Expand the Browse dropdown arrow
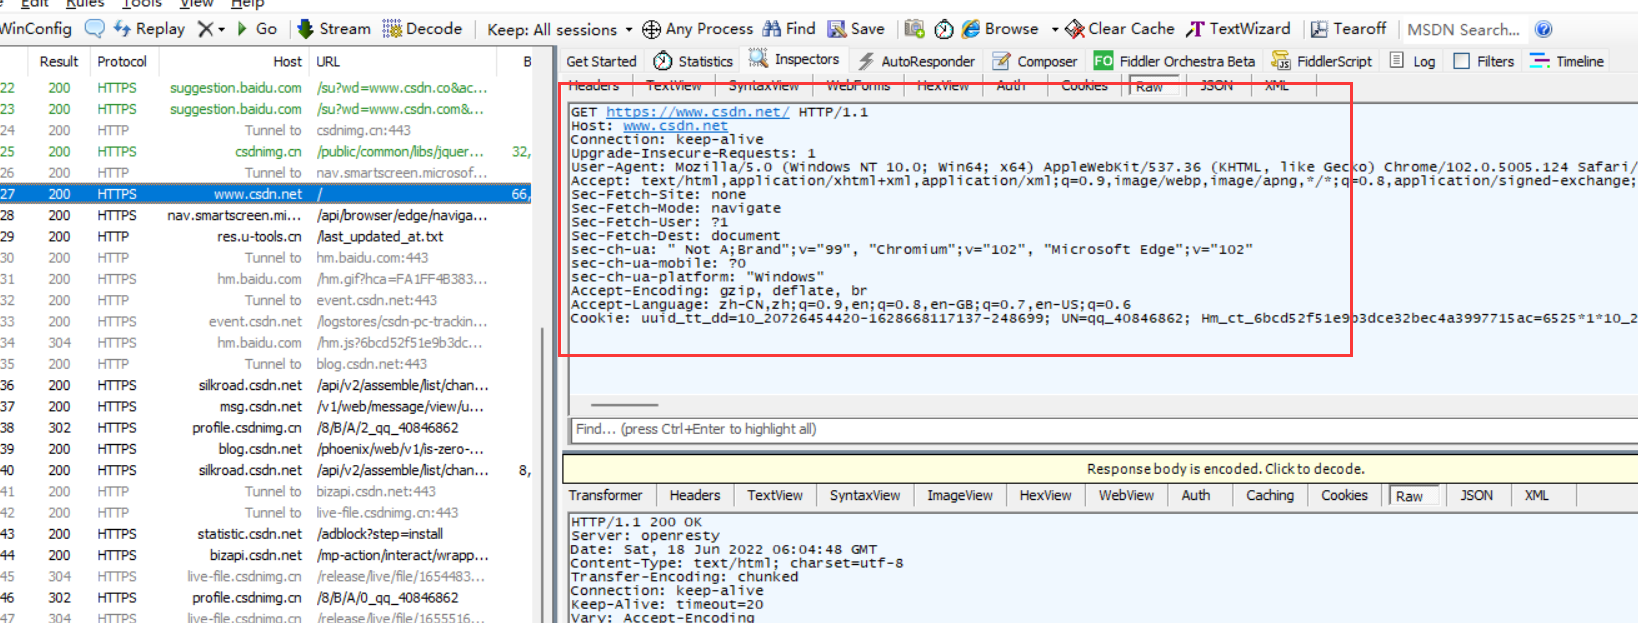The width and height of the screenshot is (1638, 623). [x=1055, y=30]
